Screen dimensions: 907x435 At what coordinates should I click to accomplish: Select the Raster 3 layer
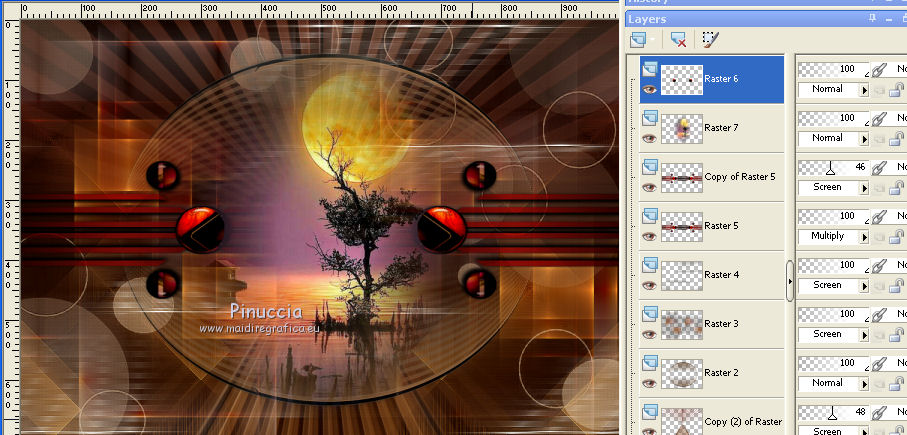(711, 325)
